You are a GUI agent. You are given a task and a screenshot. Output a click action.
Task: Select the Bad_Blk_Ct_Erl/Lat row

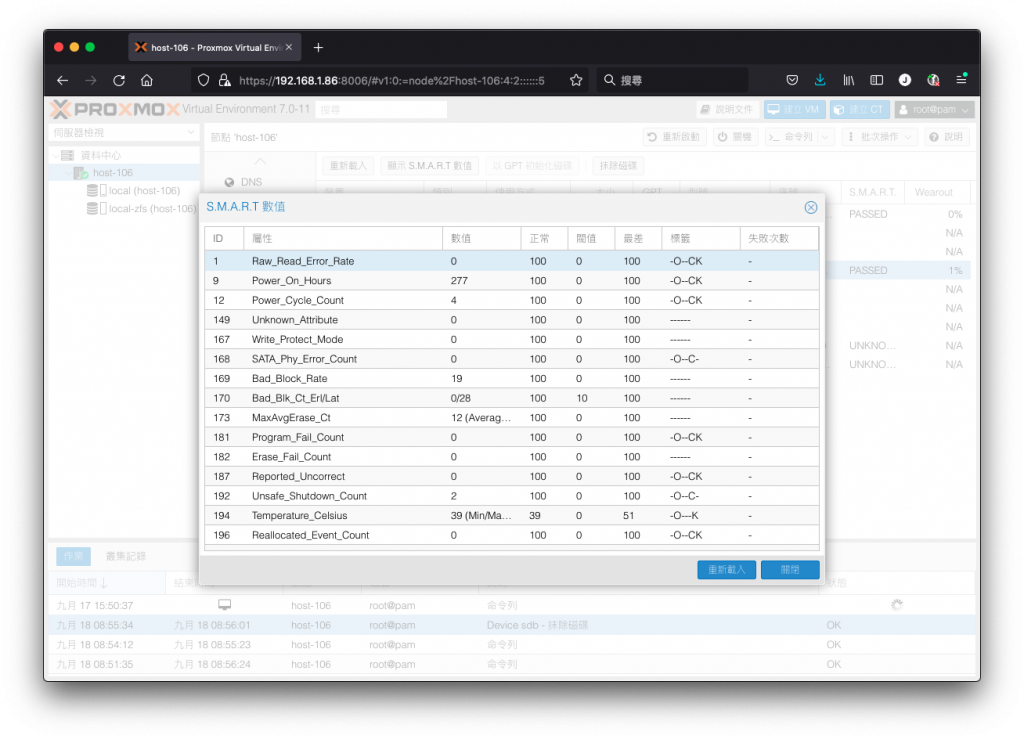pos(512,398)
